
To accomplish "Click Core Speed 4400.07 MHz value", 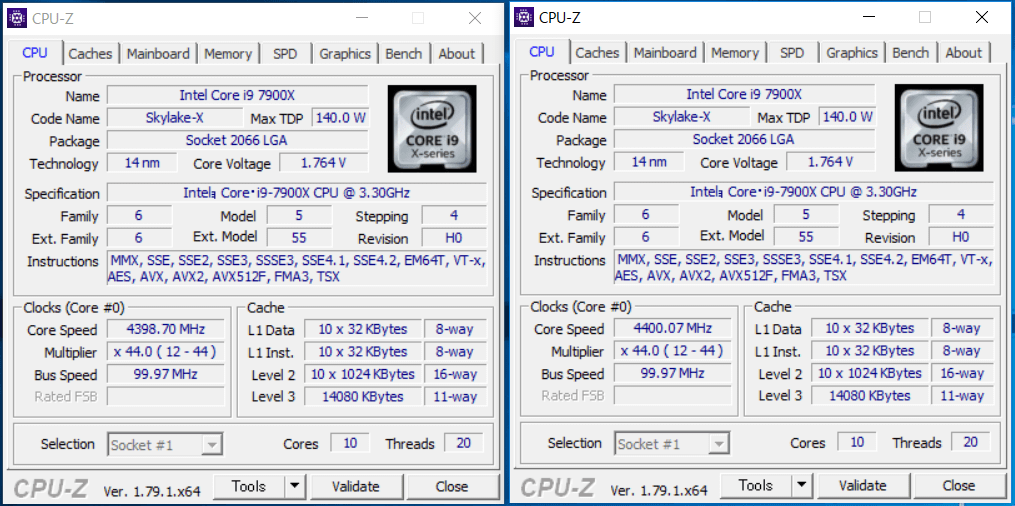I will (672, 329).
